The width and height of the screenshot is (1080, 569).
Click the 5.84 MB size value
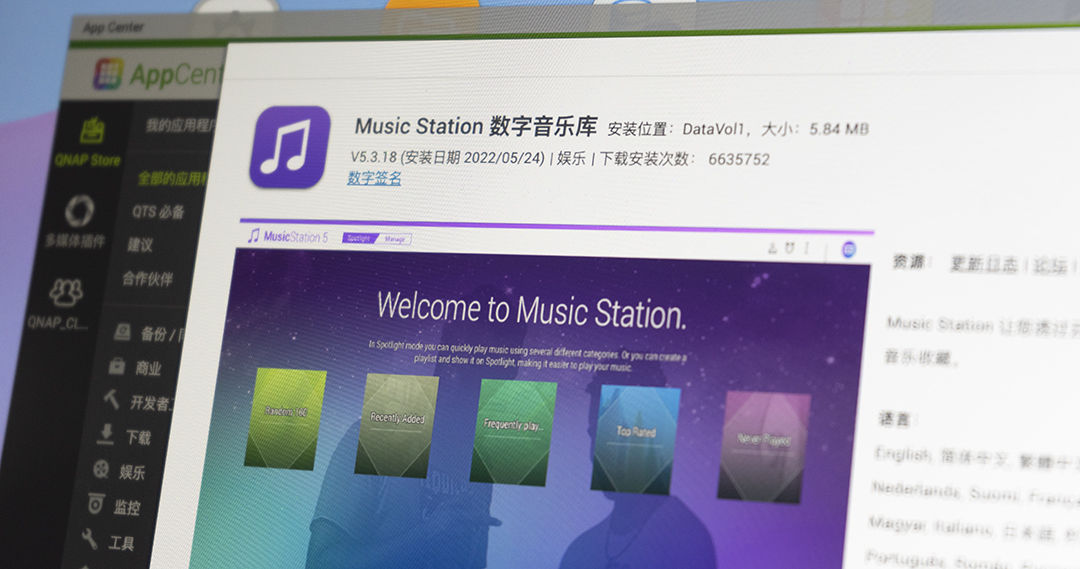pos(839,129)
